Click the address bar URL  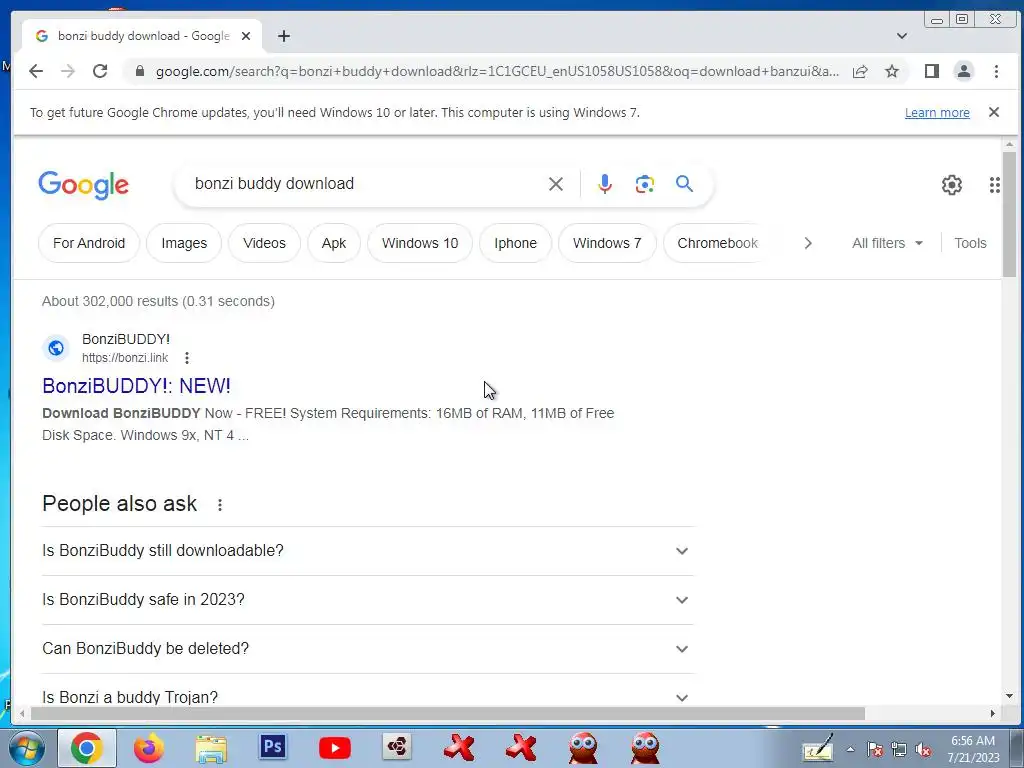(x=496, y=71)
